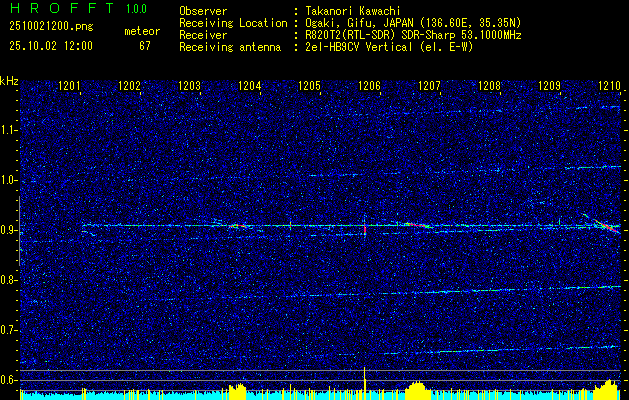Click time marker 1201
This screenshot has height=400, width=629.
tap(69, 85)
